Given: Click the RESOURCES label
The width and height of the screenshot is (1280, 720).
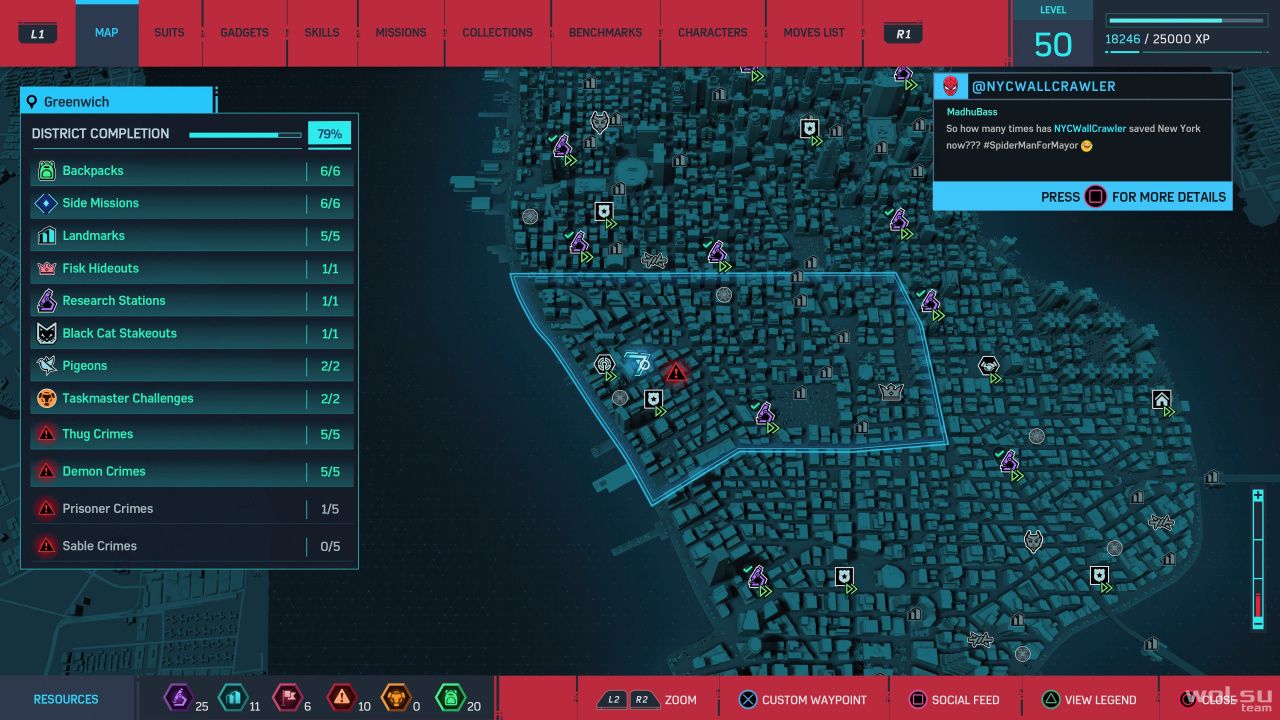Looking at the screenshot, I should [66, 700].
